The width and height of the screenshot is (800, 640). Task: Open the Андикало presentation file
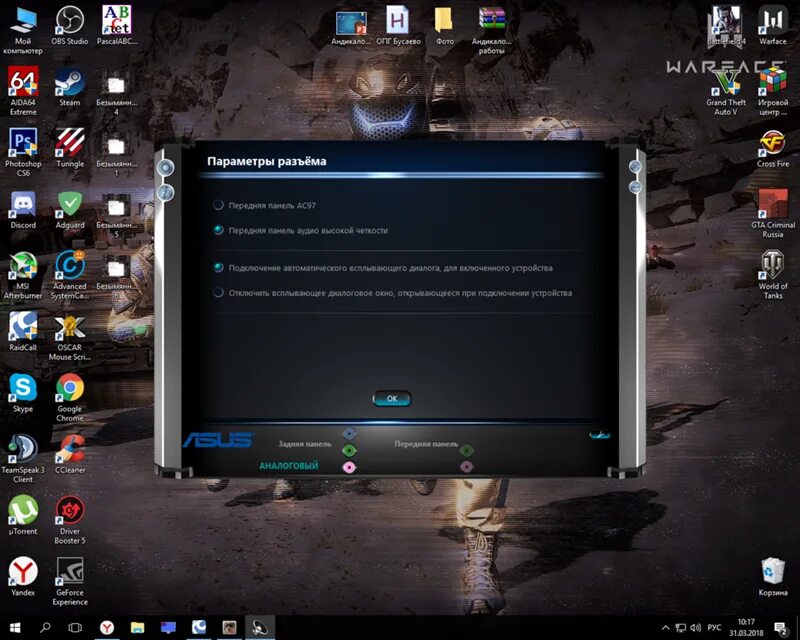point(351,28)
